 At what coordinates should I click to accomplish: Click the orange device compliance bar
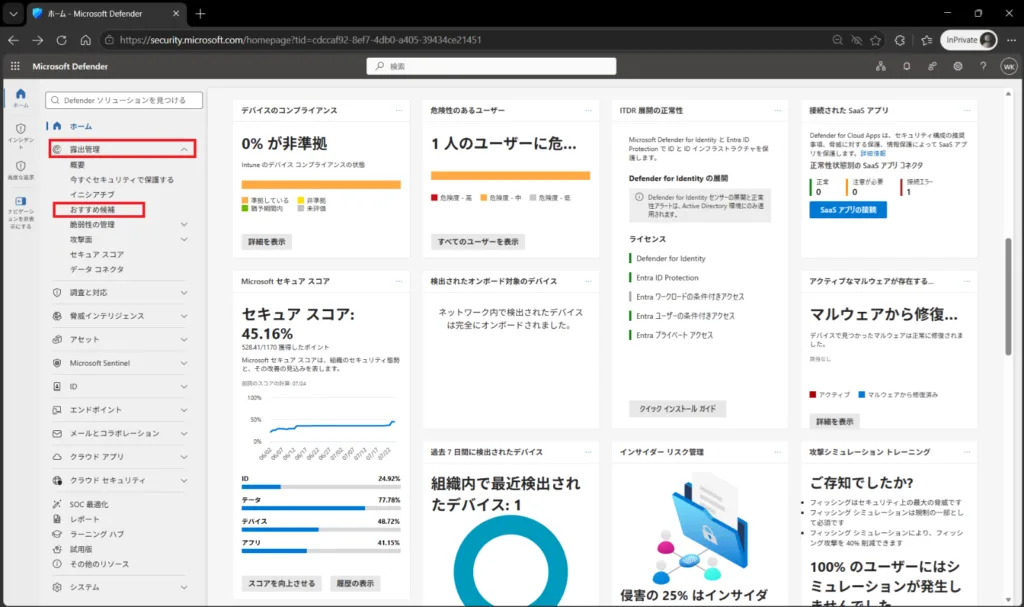321,185
